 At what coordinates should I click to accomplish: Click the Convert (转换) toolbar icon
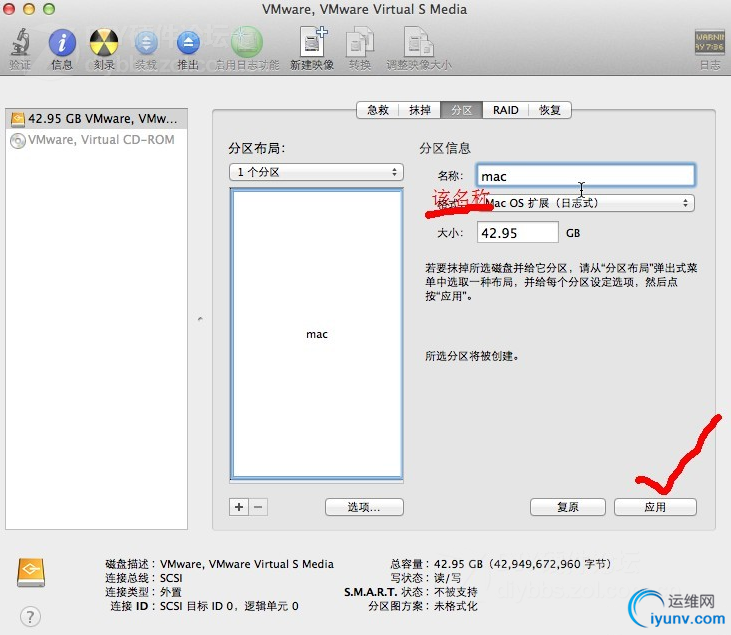click(359, 43)
